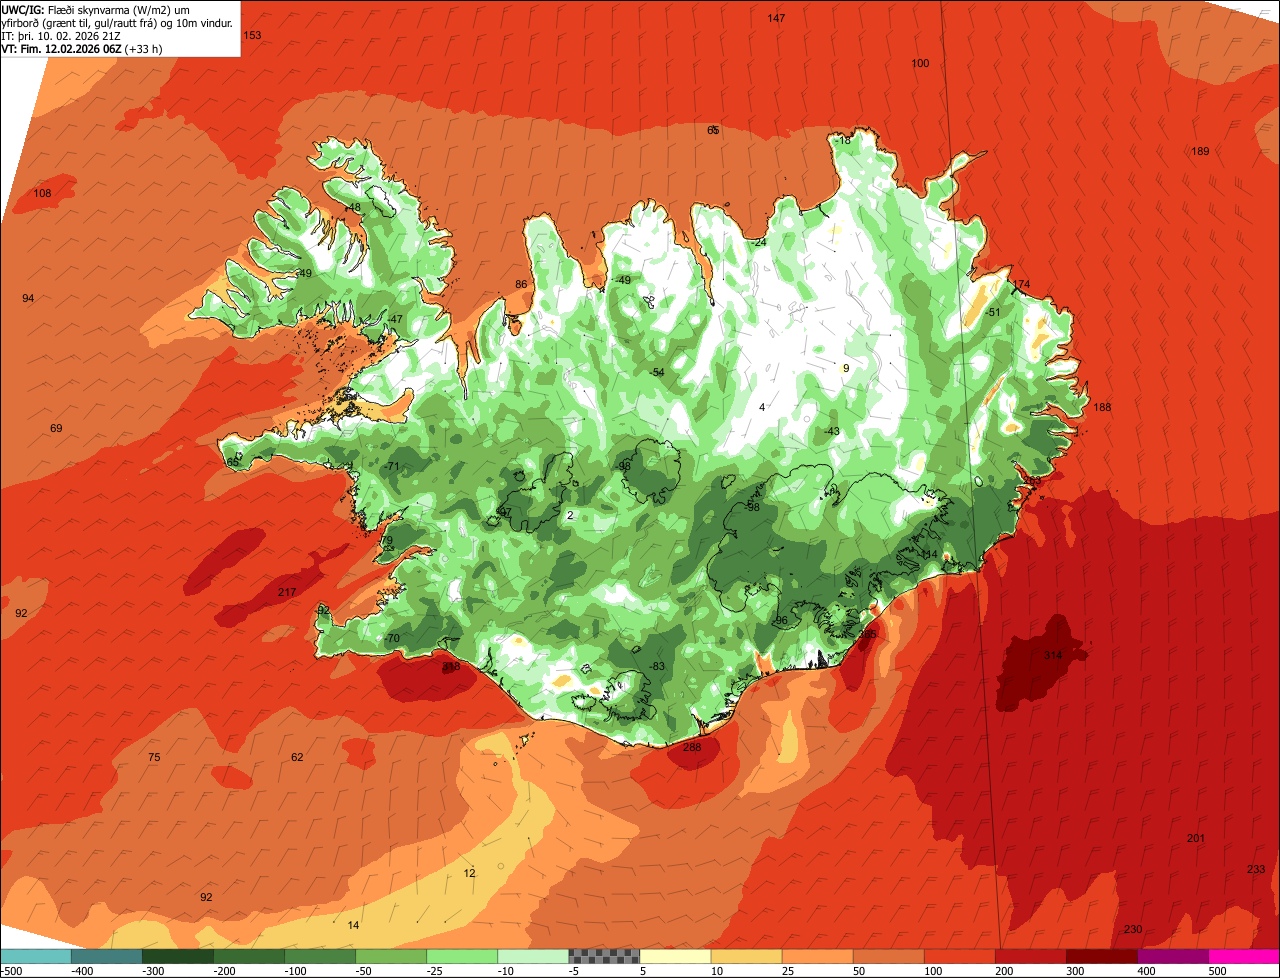Click the title line 'UWC/IG: Flæði skynvarma (W/m2) um'
The height and width of the screenshot is (978, 1280).
tap(96, 9)
